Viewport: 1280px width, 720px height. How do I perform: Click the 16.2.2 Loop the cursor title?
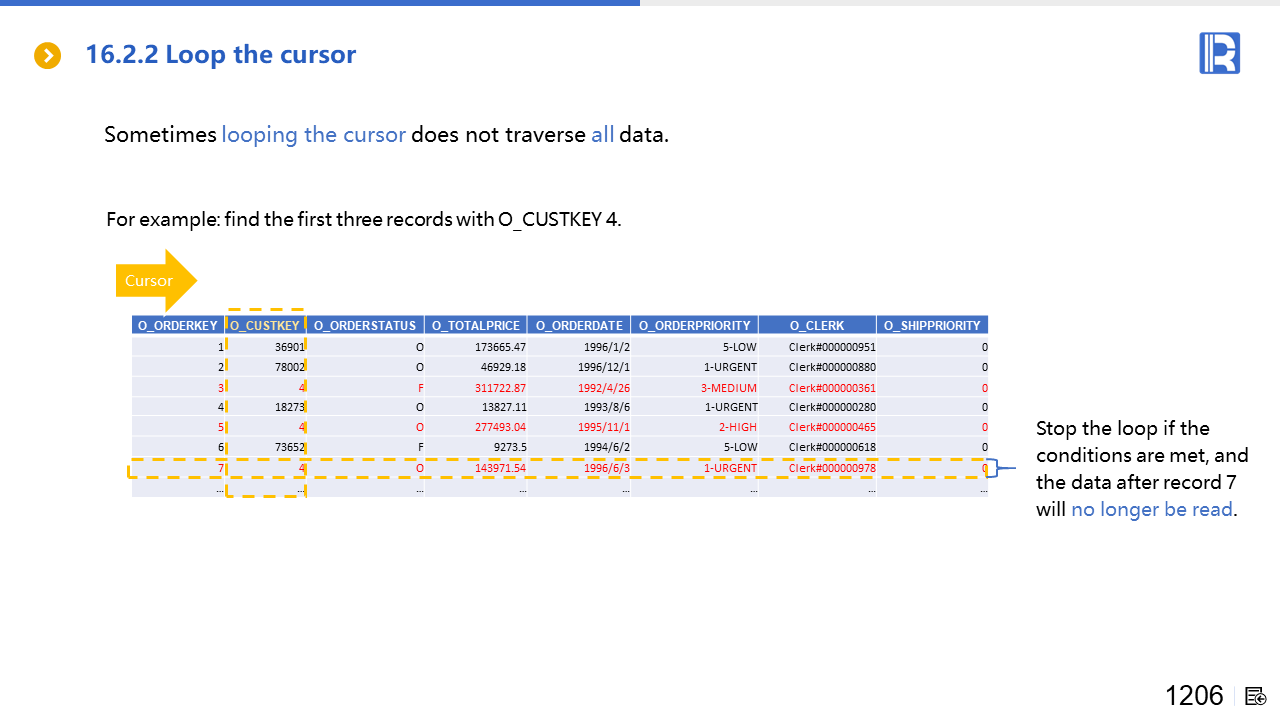(220, 54)
